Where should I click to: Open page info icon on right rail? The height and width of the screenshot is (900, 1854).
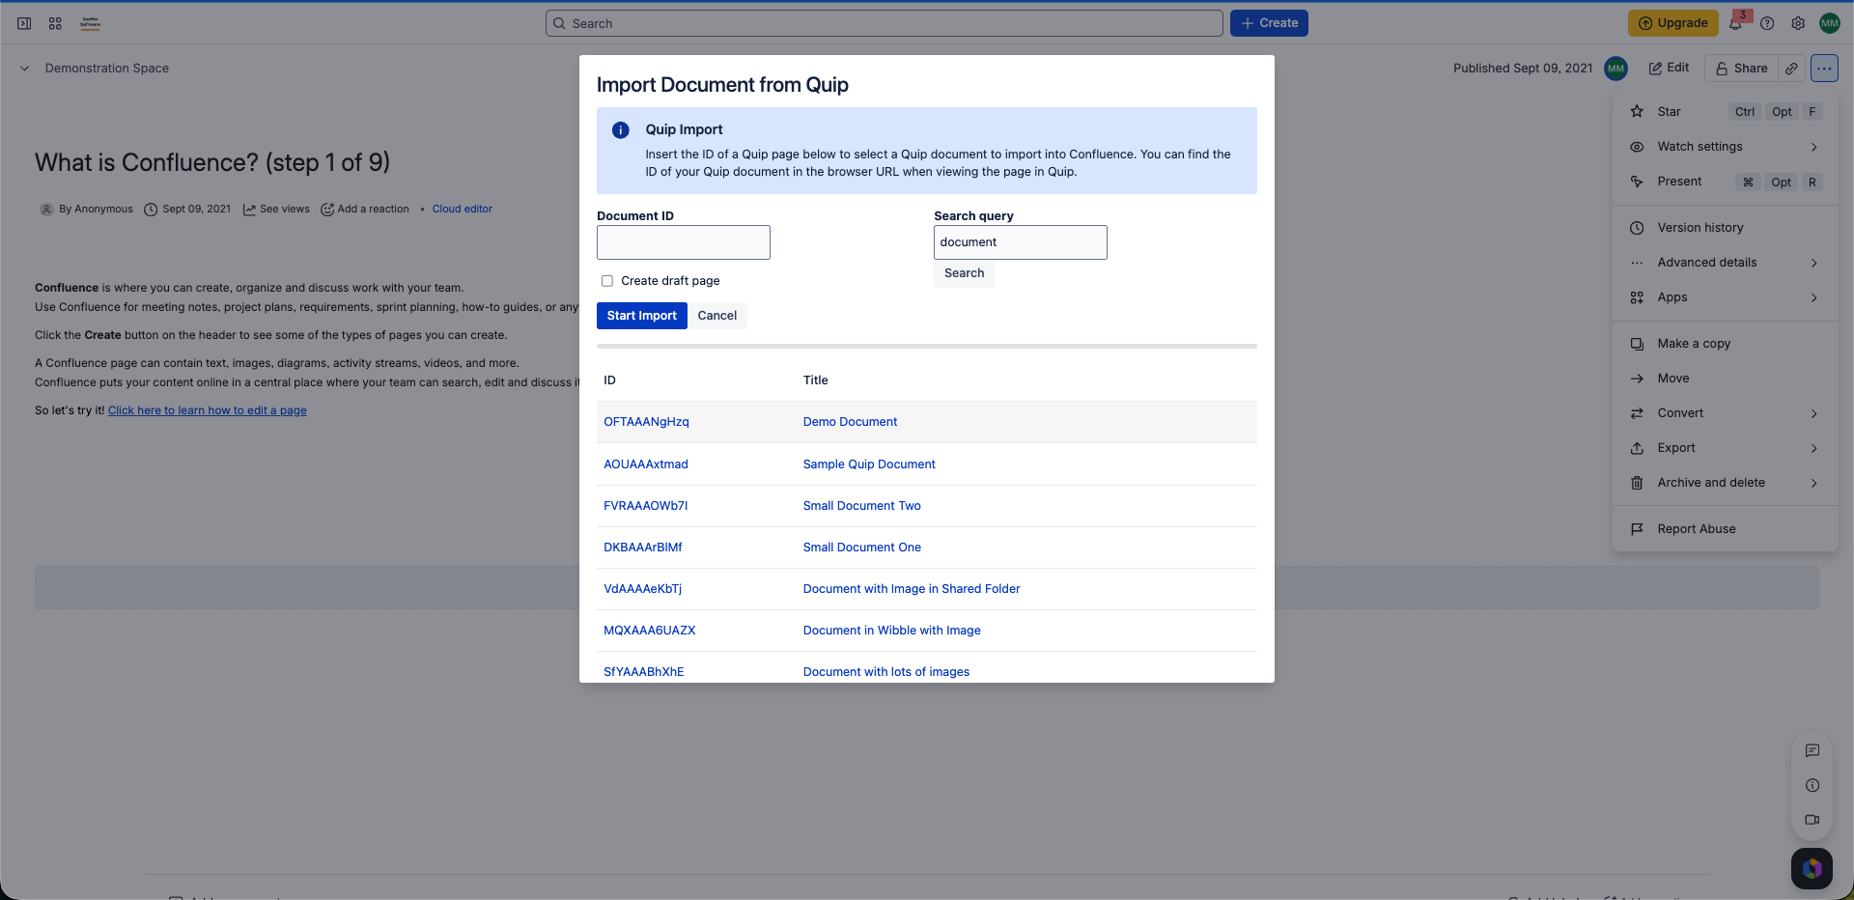1812,786
